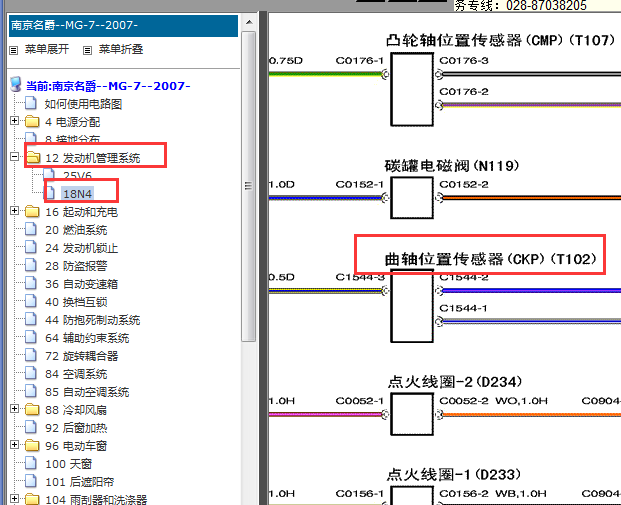Click page icon of 36 自动变速箱
Screen dimensions: 621x505
pos(31,283)
